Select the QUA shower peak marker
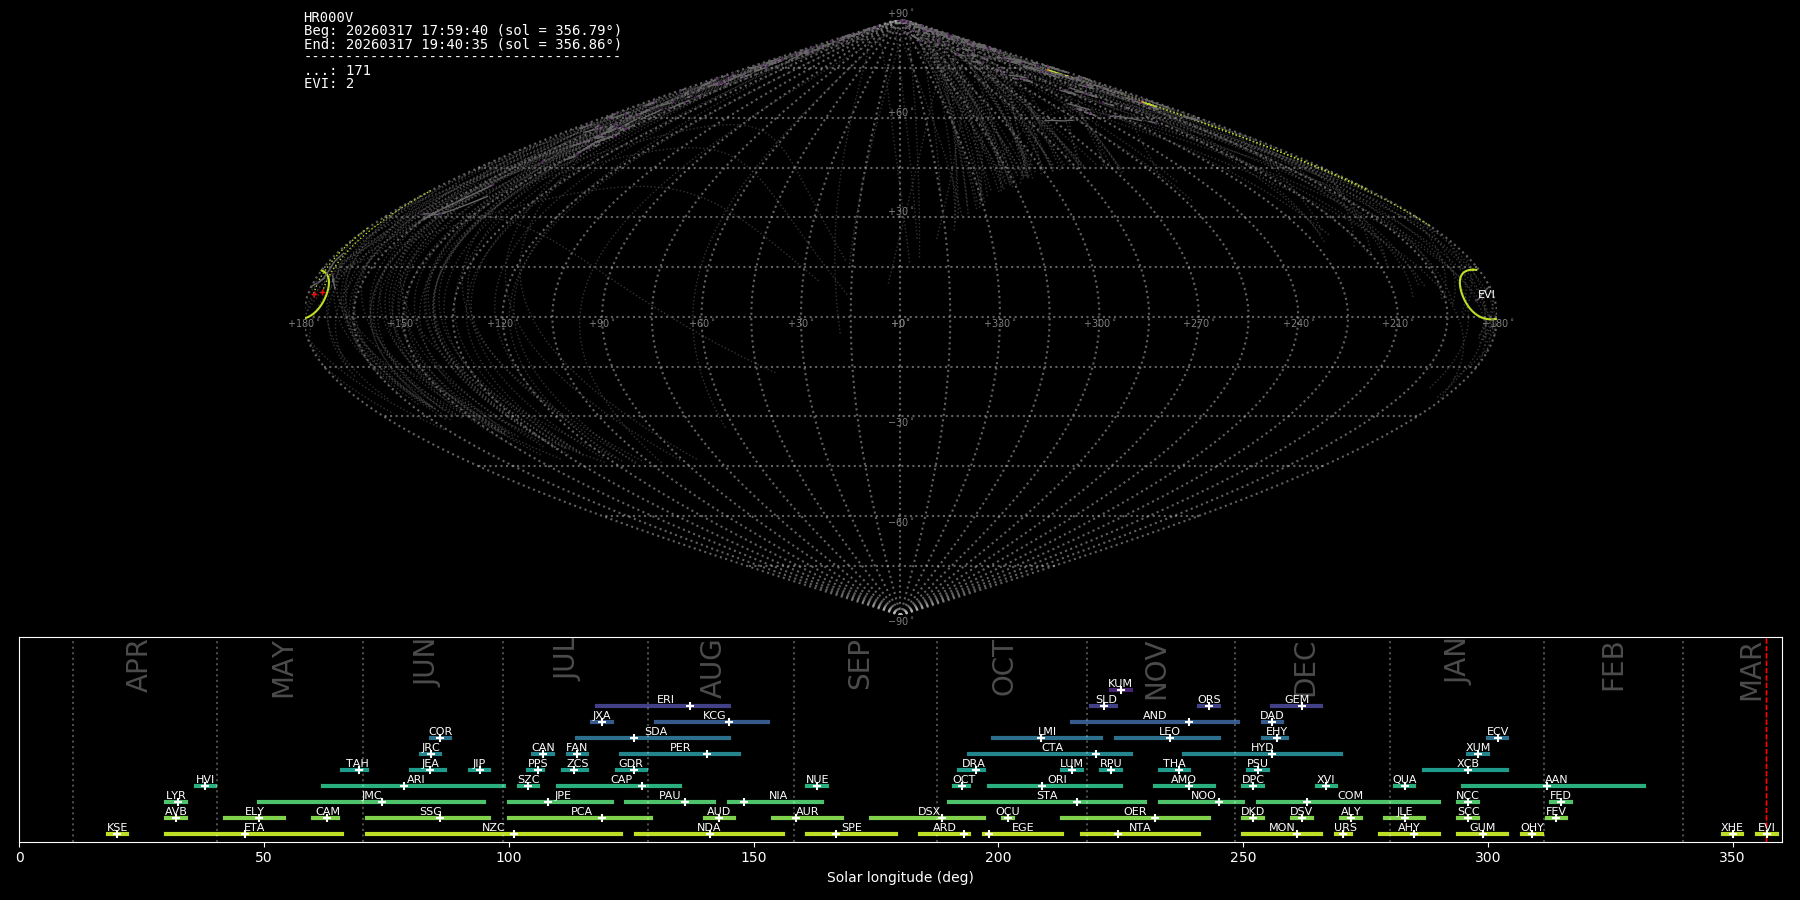This screenshot has width=1800, height=900. 1404,786
